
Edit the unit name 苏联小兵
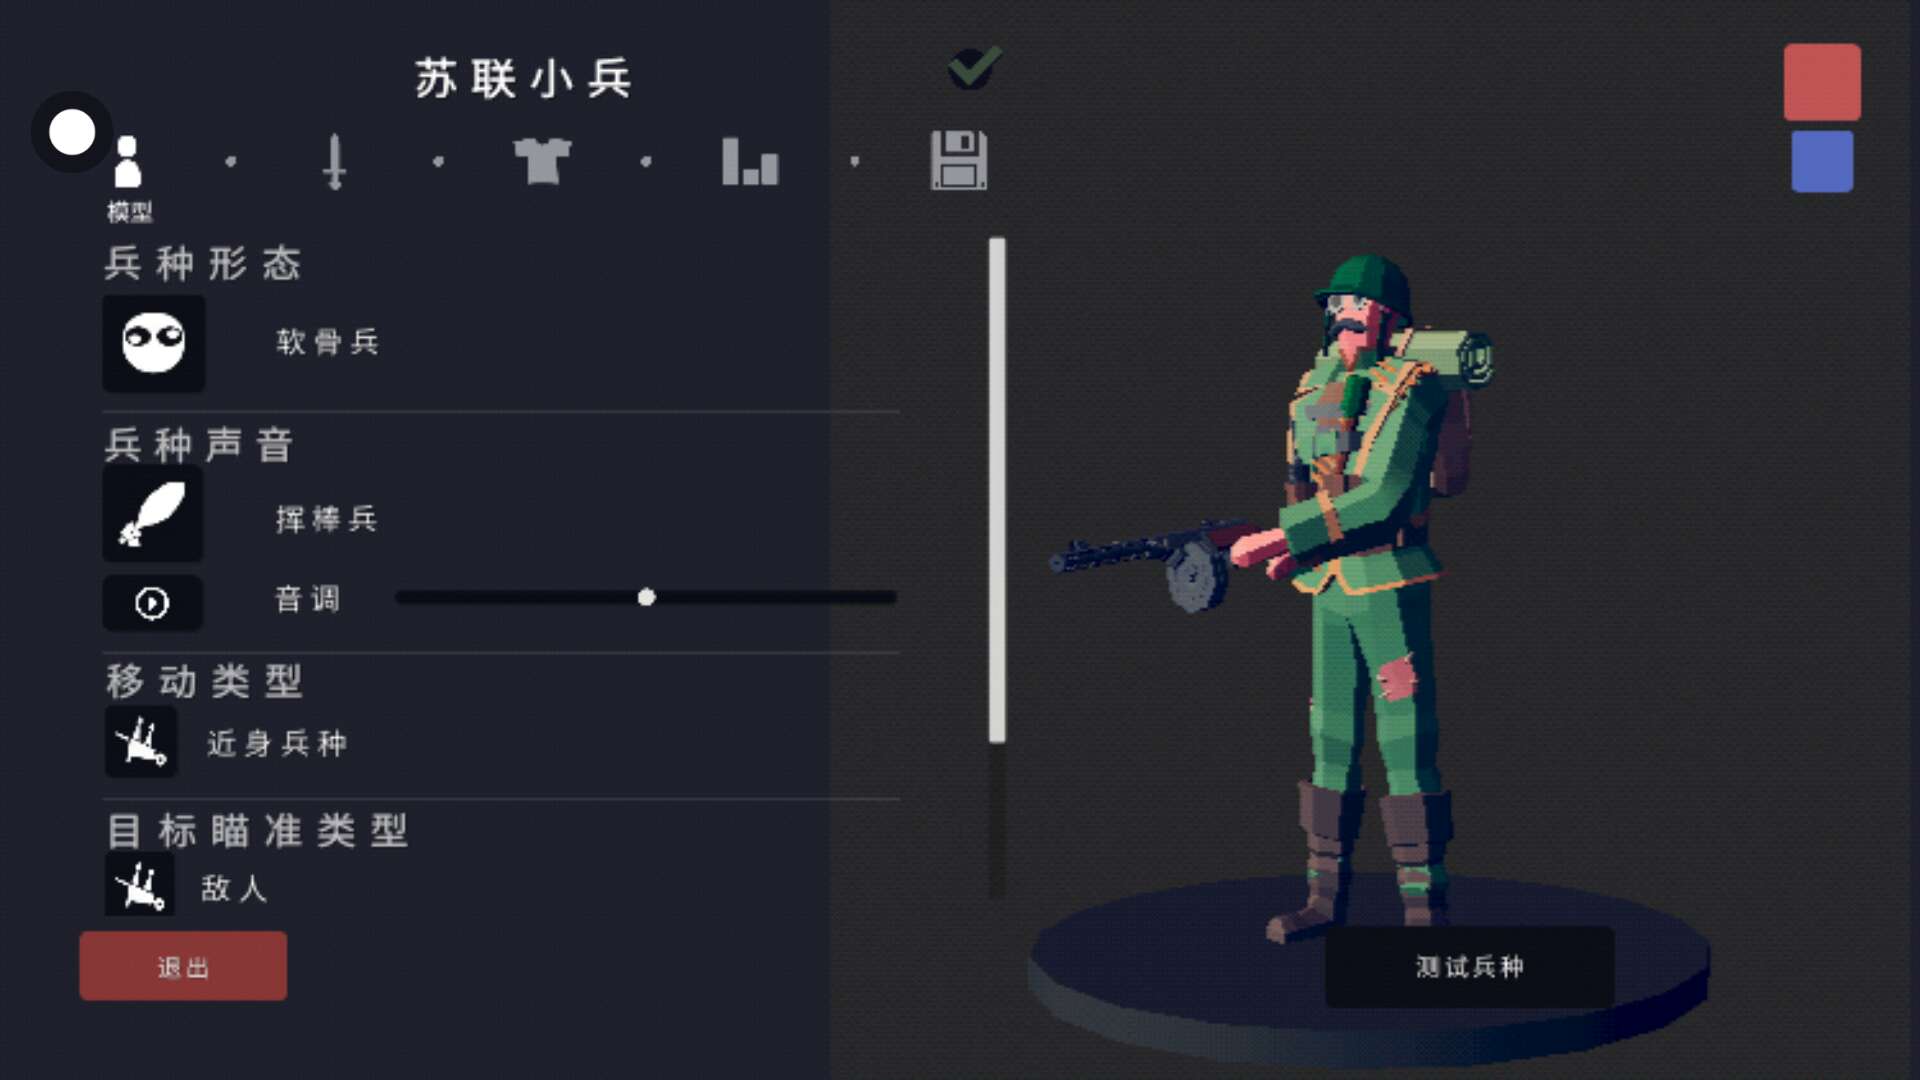click(x=523, y=78)
